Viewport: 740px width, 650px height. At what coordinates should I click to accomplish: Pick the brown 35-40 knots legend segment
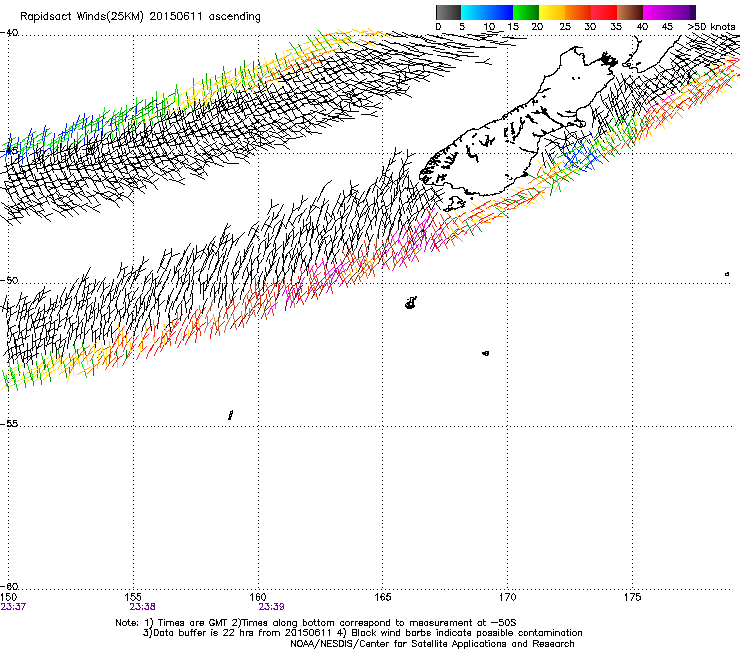coord(630,12)
